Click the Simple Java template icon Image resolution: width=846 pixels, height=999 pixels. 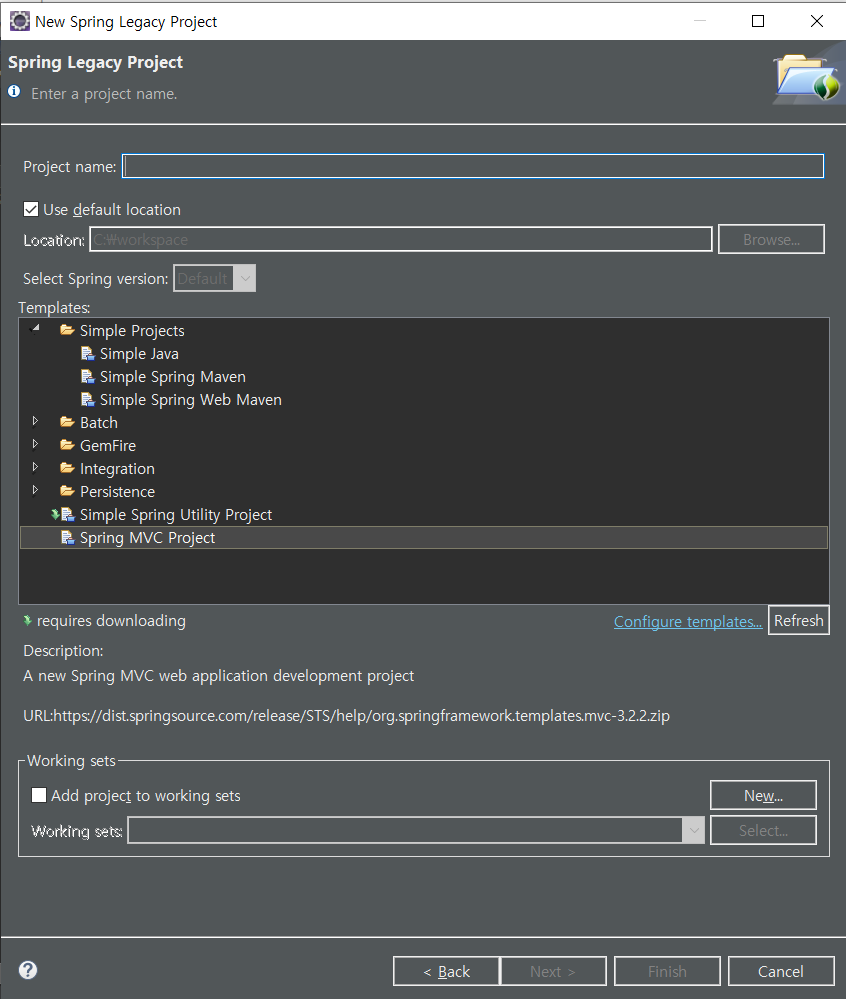click(x=88, y=354)
